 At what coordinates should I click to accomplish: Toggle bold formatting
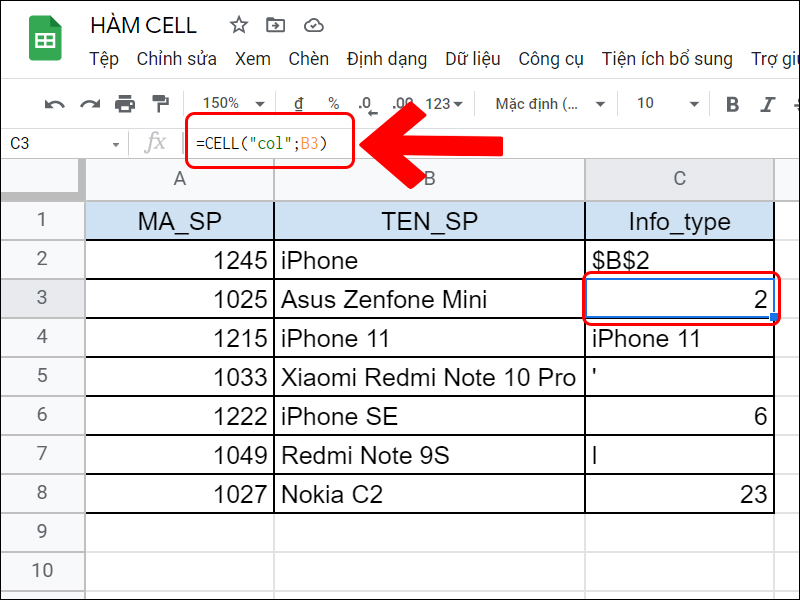click(x=732, y=103)
